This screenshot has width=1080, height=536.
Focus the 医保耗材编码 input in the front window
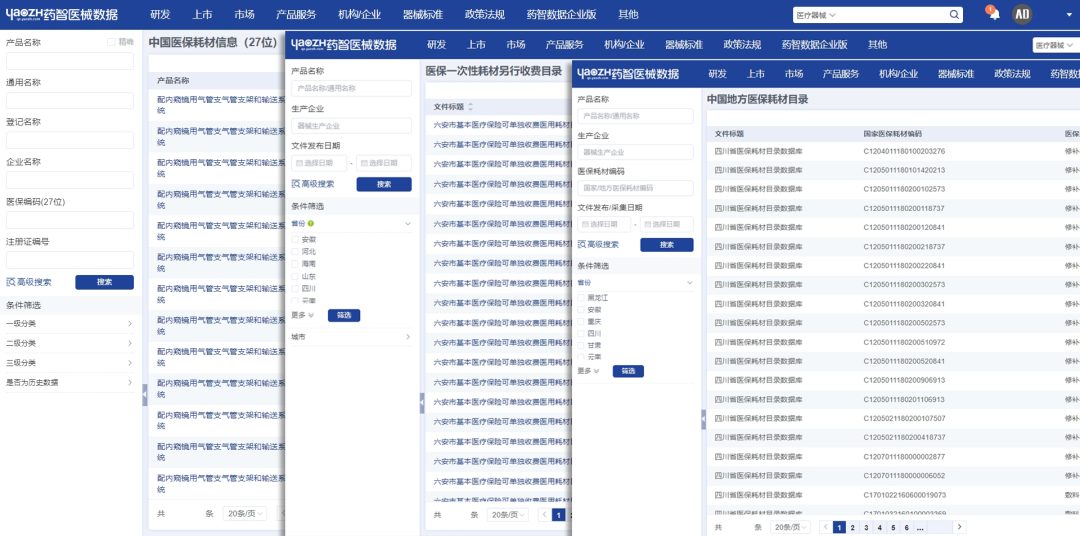pyautogui.click(x=635, y=187)
